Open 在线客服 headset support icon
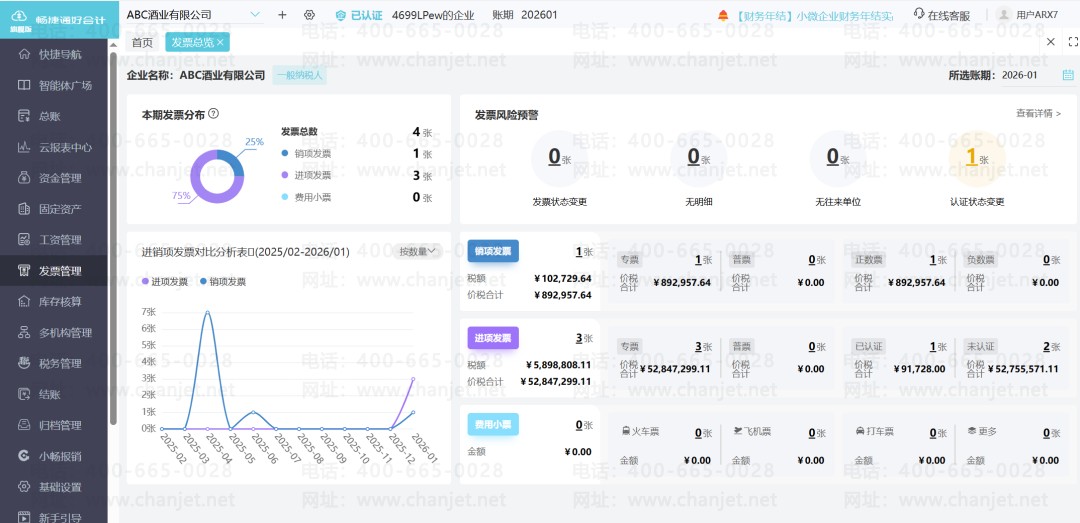This screenshot has height=523, width=1080. [x=919, y=14]
